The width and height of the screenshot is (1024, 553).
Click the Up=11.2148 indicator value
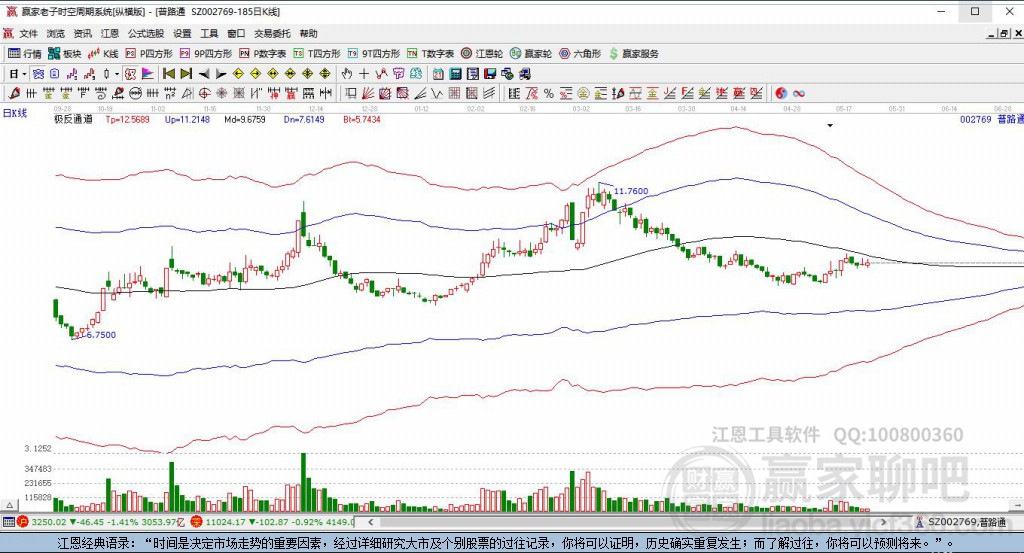pos(187,119)
